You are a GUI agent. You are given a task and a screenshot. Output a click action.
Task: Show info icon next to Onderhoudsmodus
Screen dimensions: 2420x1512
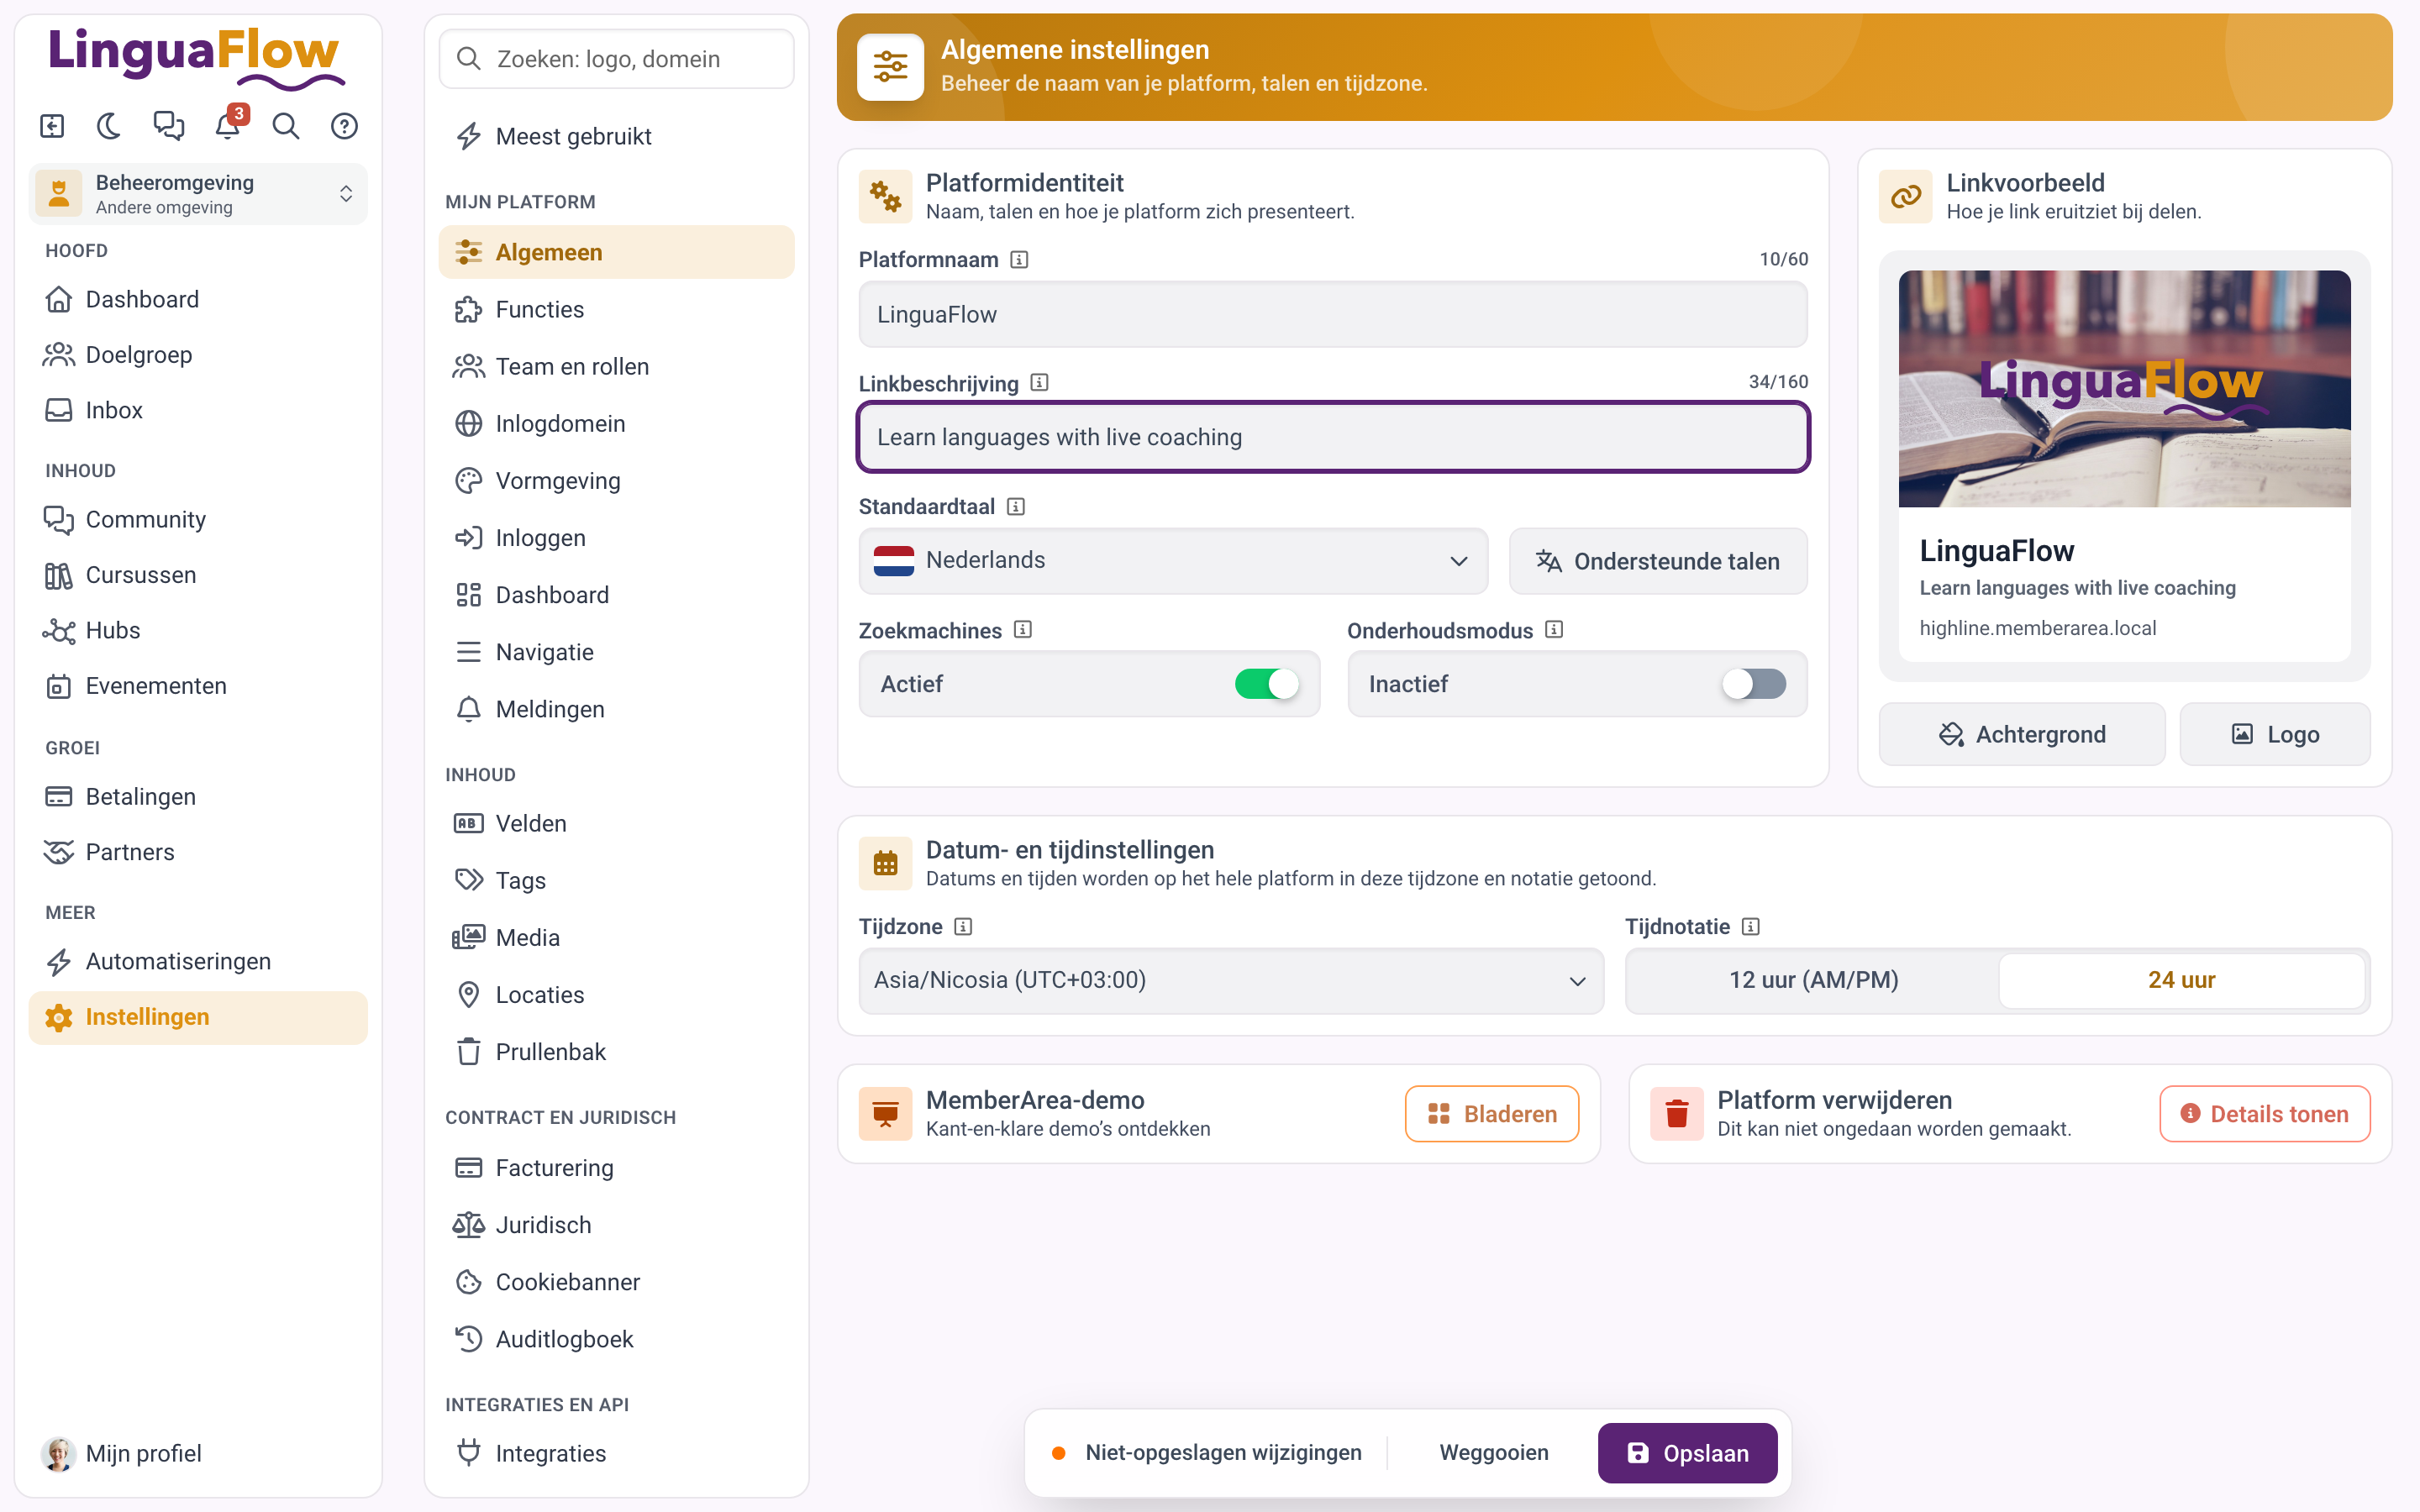pos(1553,630)
